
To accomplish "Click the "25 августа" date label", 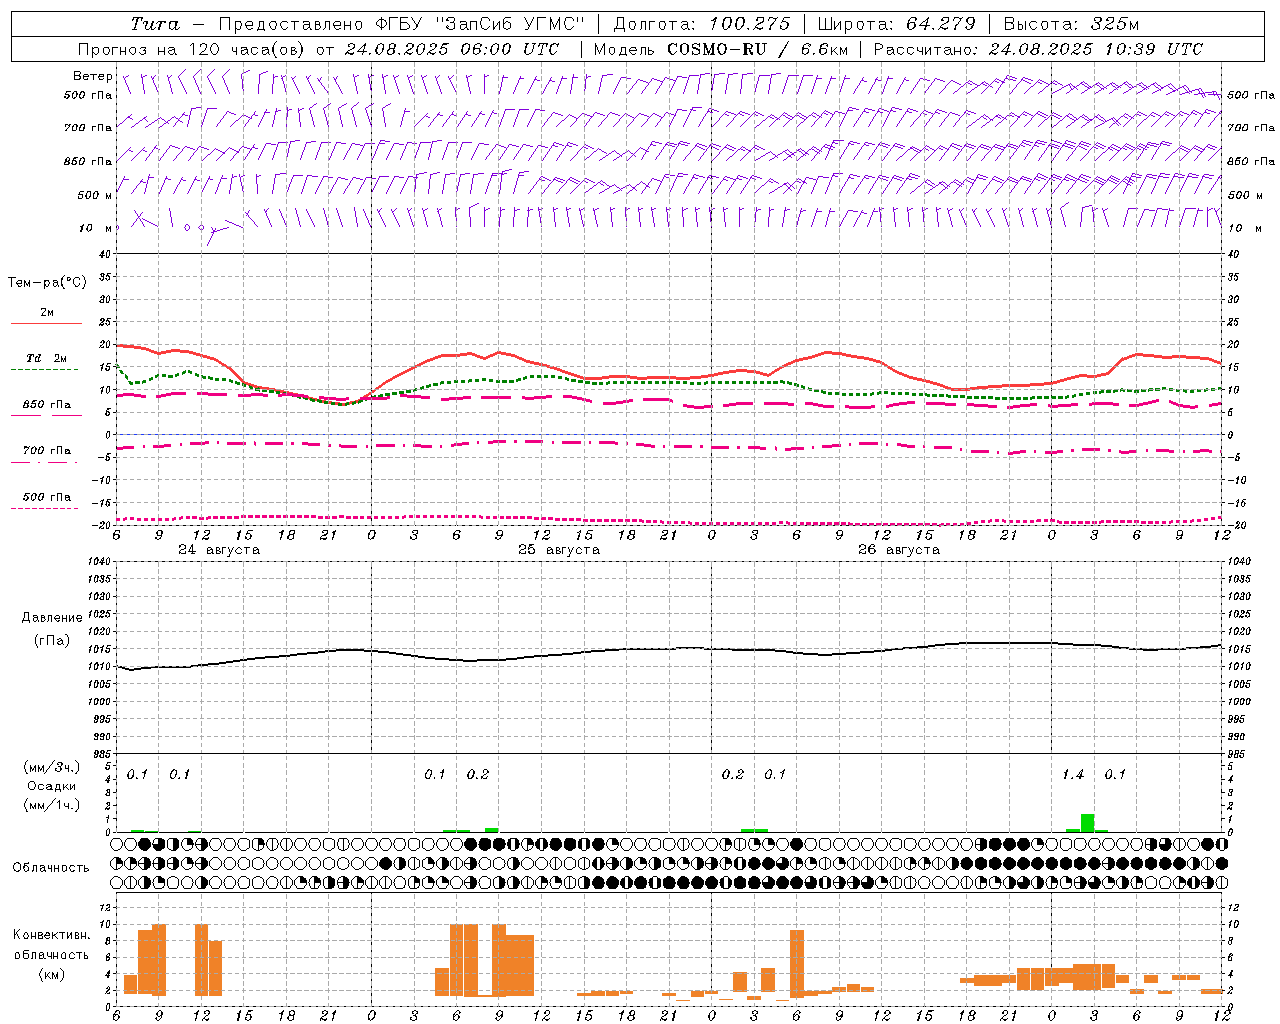I will click(x=559, y=550).
